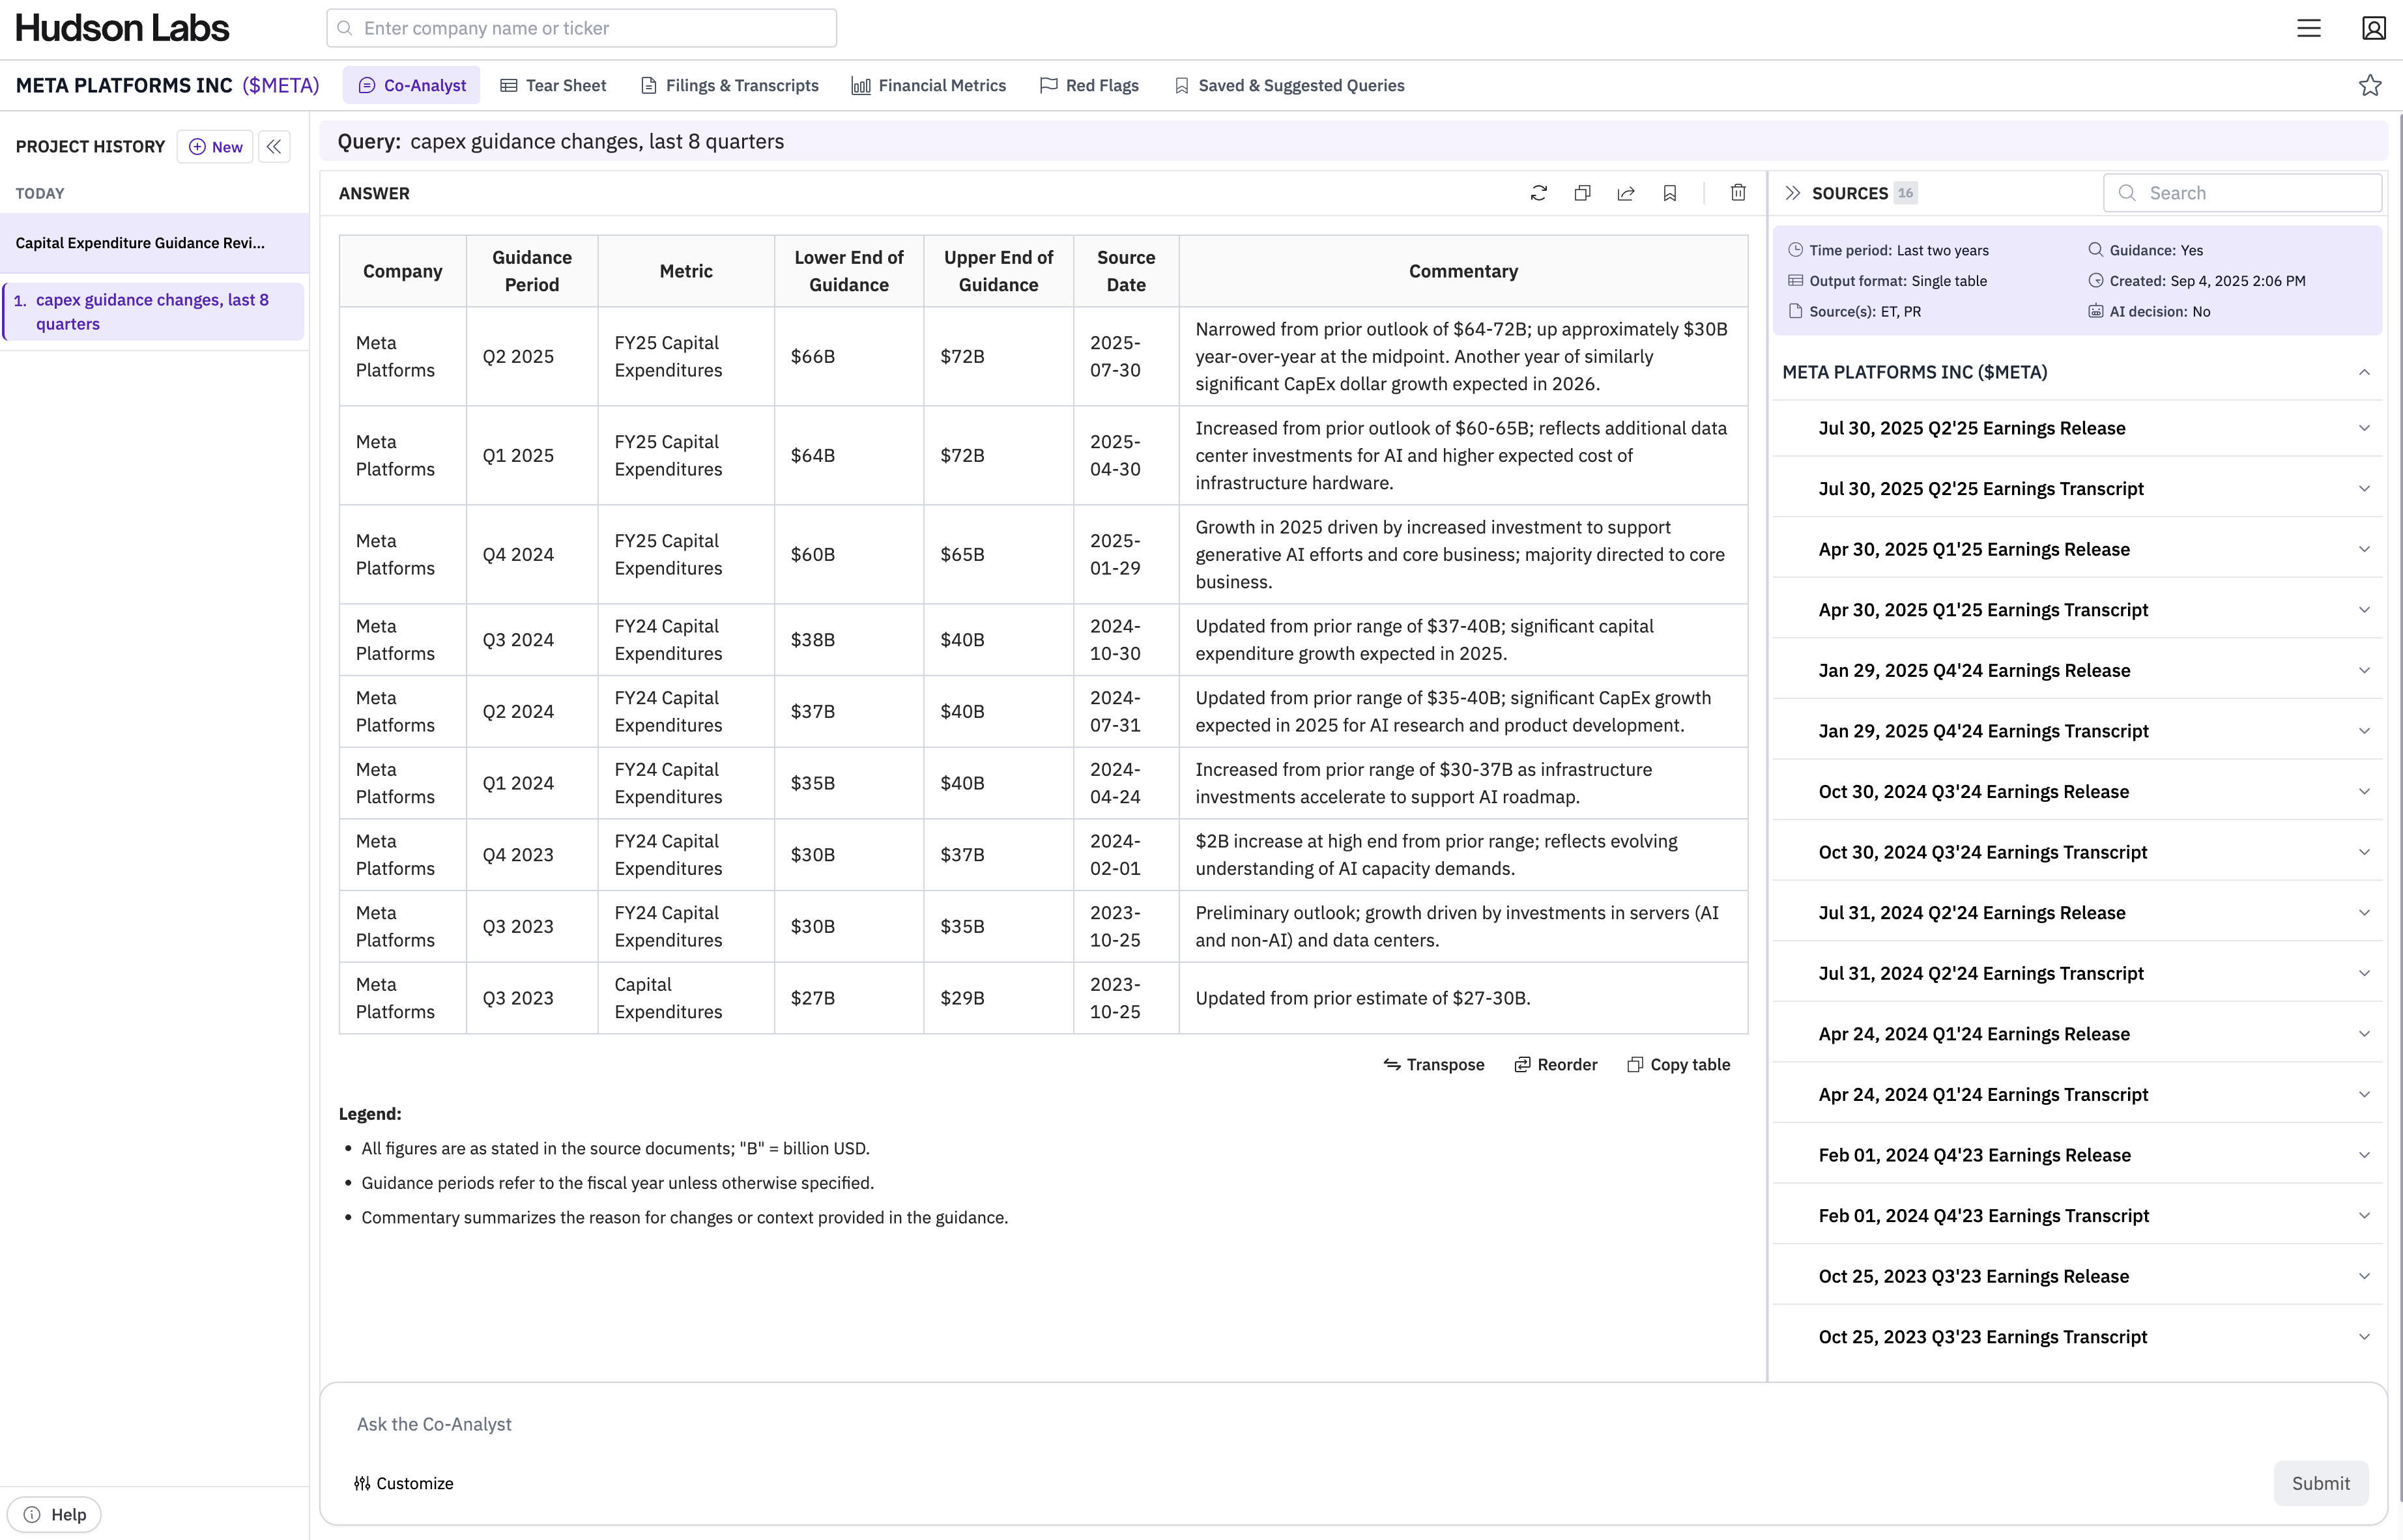Screen dimensions: 2403x1540
Task: Open the user account profile icon
Action: (x=2374, y=28)
